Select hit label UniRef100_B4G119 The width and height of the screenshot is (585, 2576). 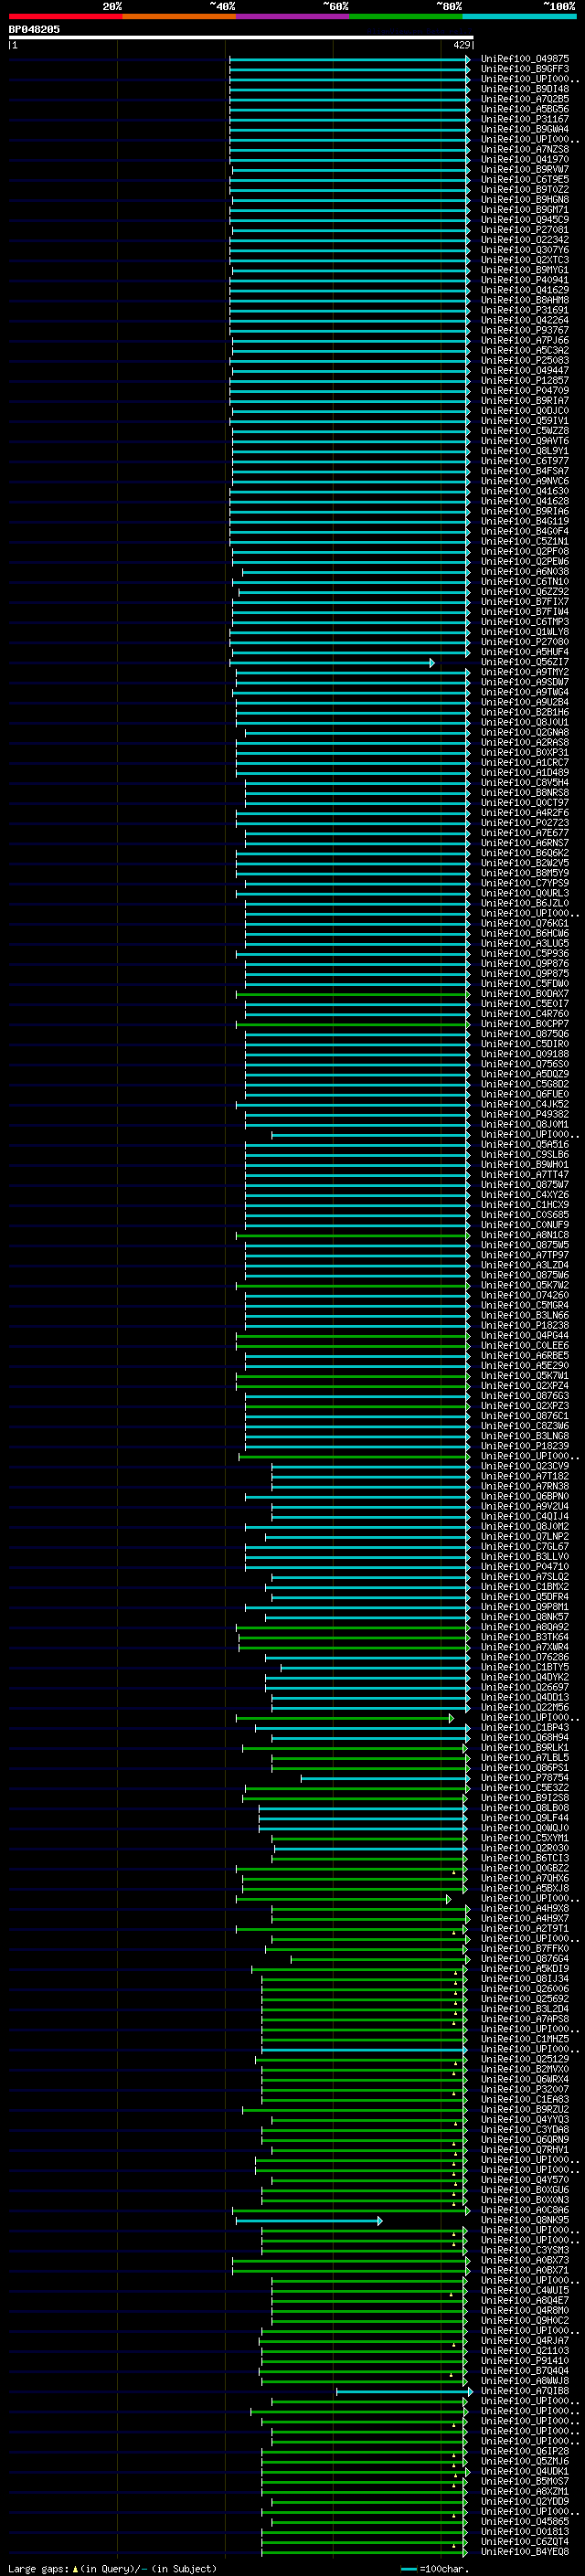525,521
